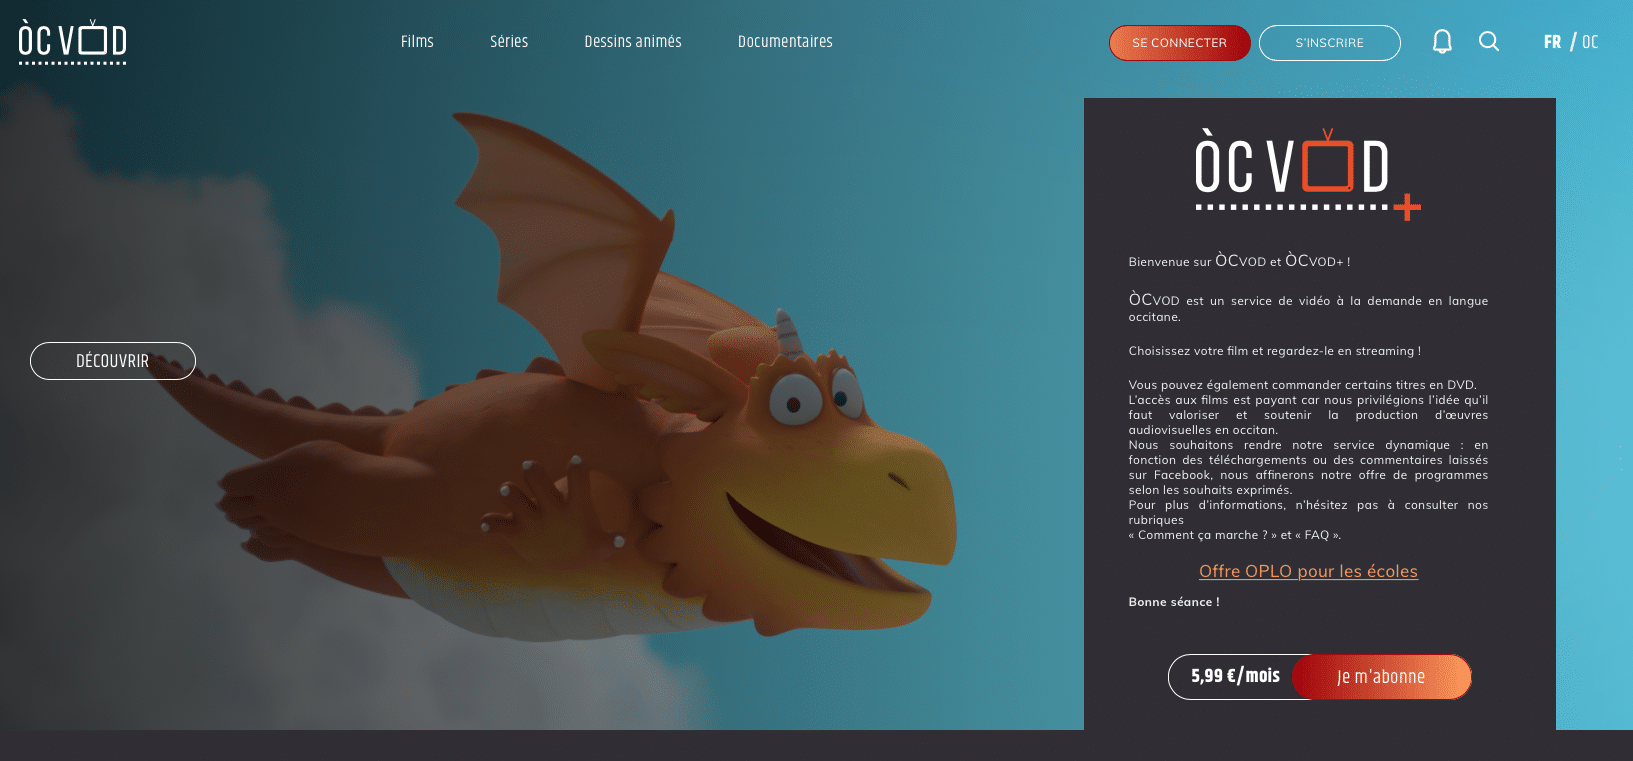
Task: Open Offre OPLO pour les écoles link
Action: [1308, 571]
